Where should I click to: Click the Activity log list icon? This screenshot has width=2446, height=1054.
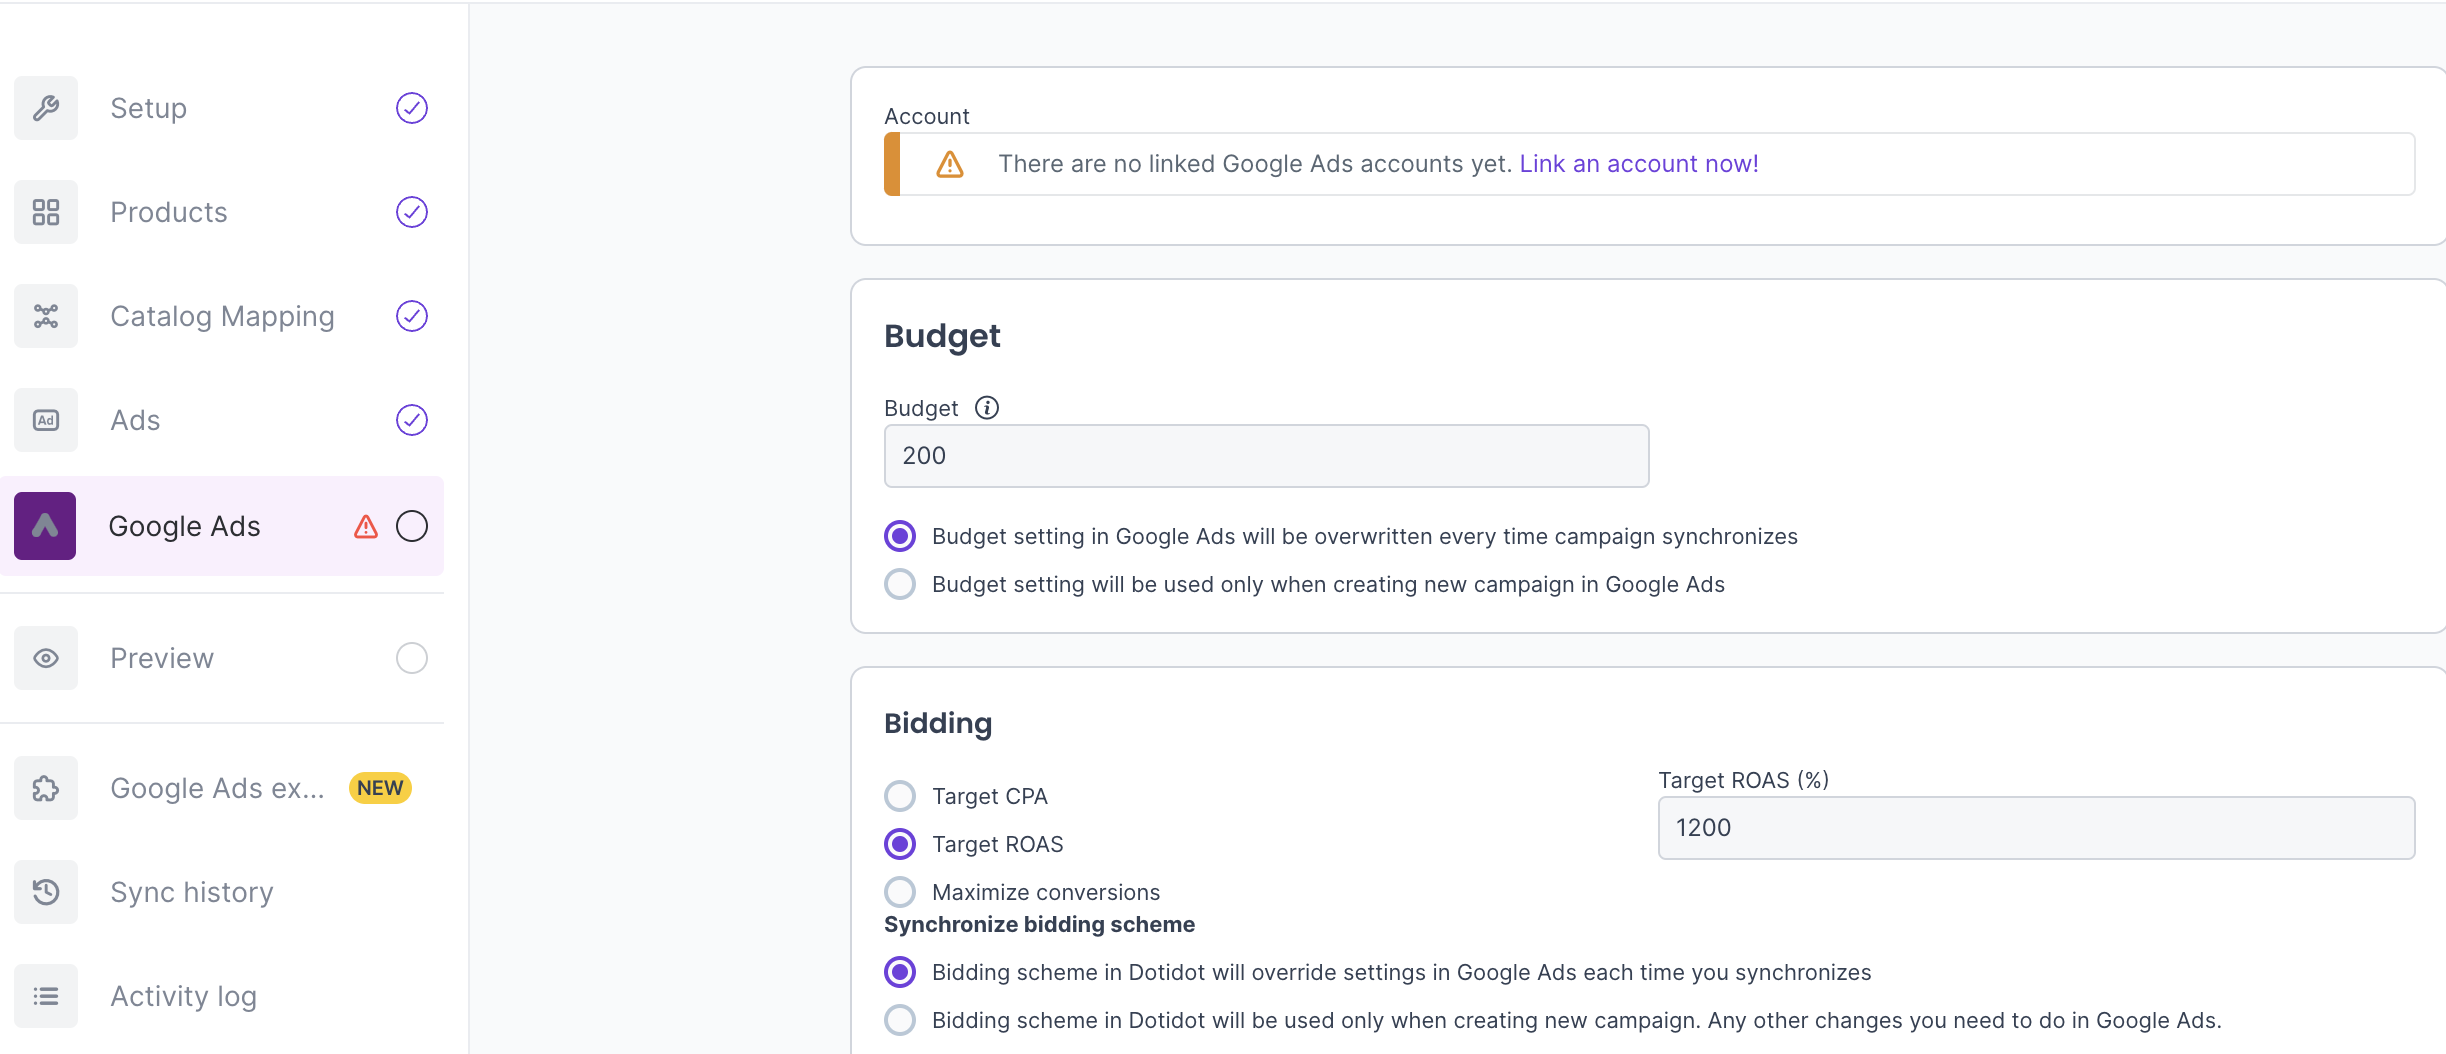(x=46, y=996)
